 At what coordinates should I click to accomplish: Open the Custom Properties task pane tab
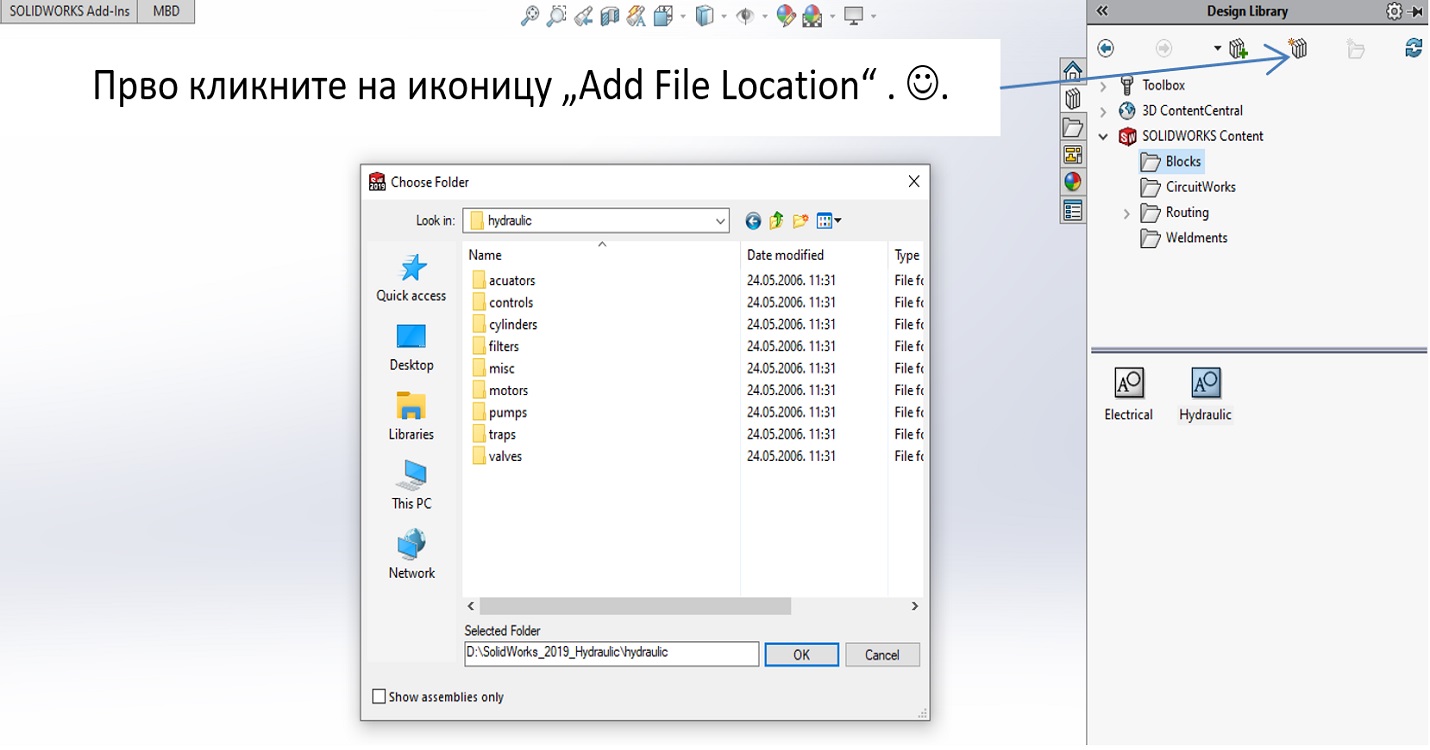point(1072,210)
